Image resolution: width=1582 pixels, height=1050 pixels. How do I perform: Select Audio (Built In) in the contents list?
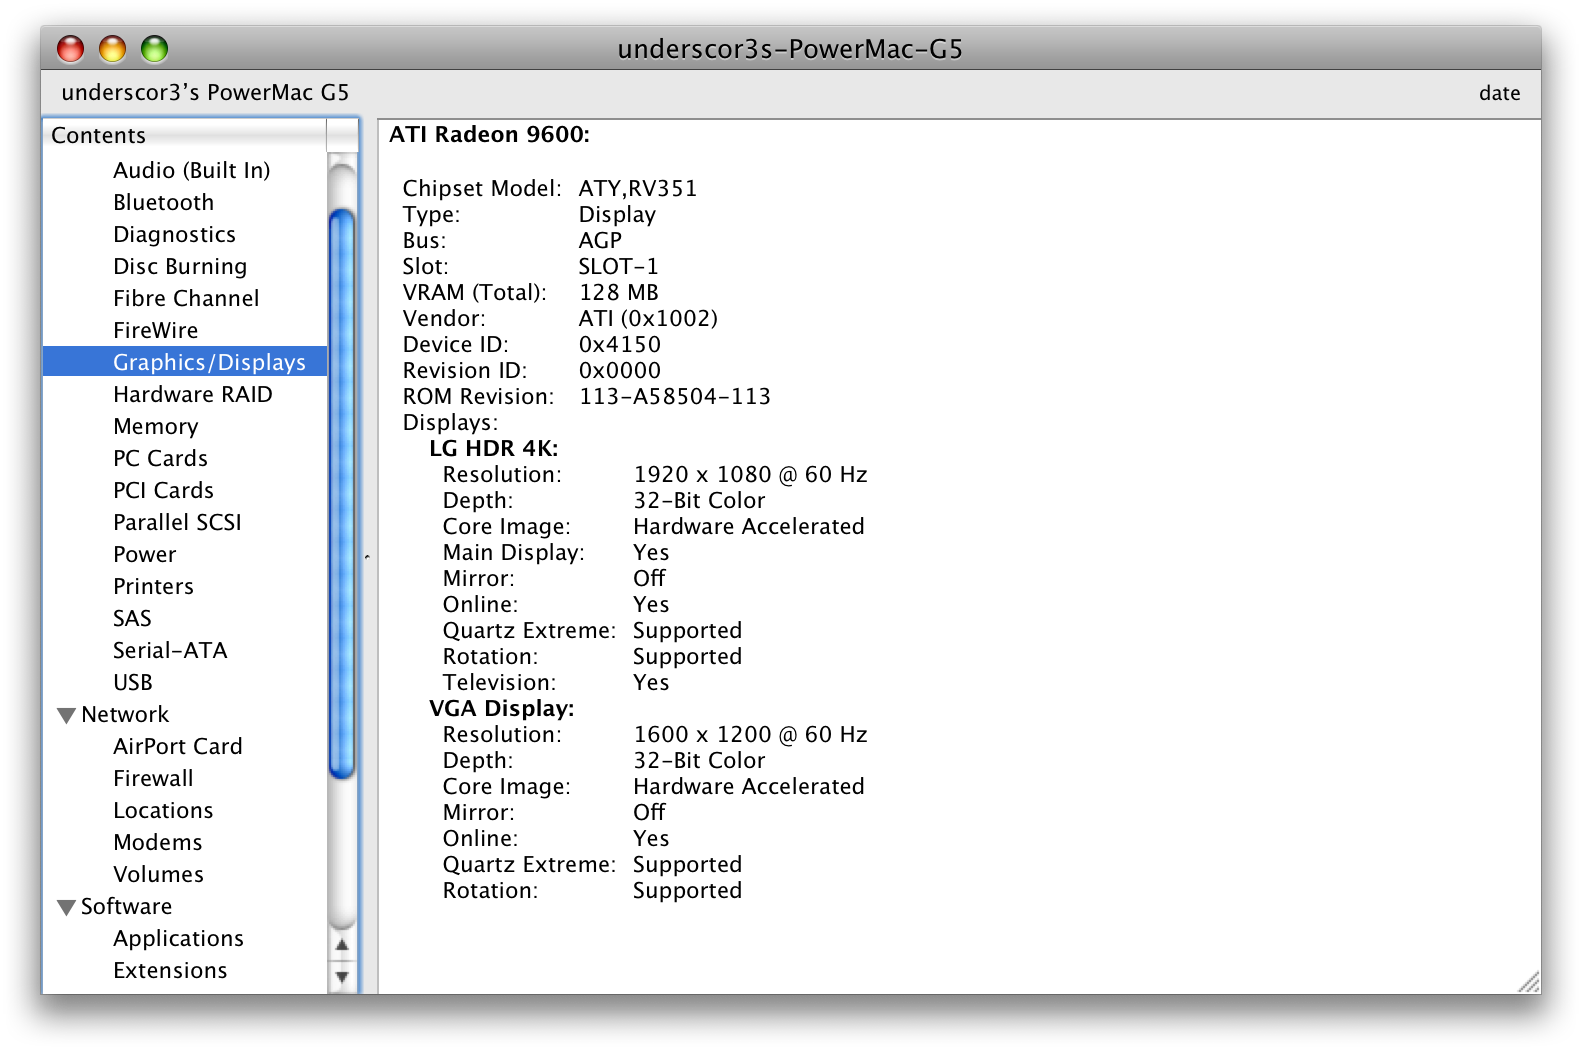192,170
